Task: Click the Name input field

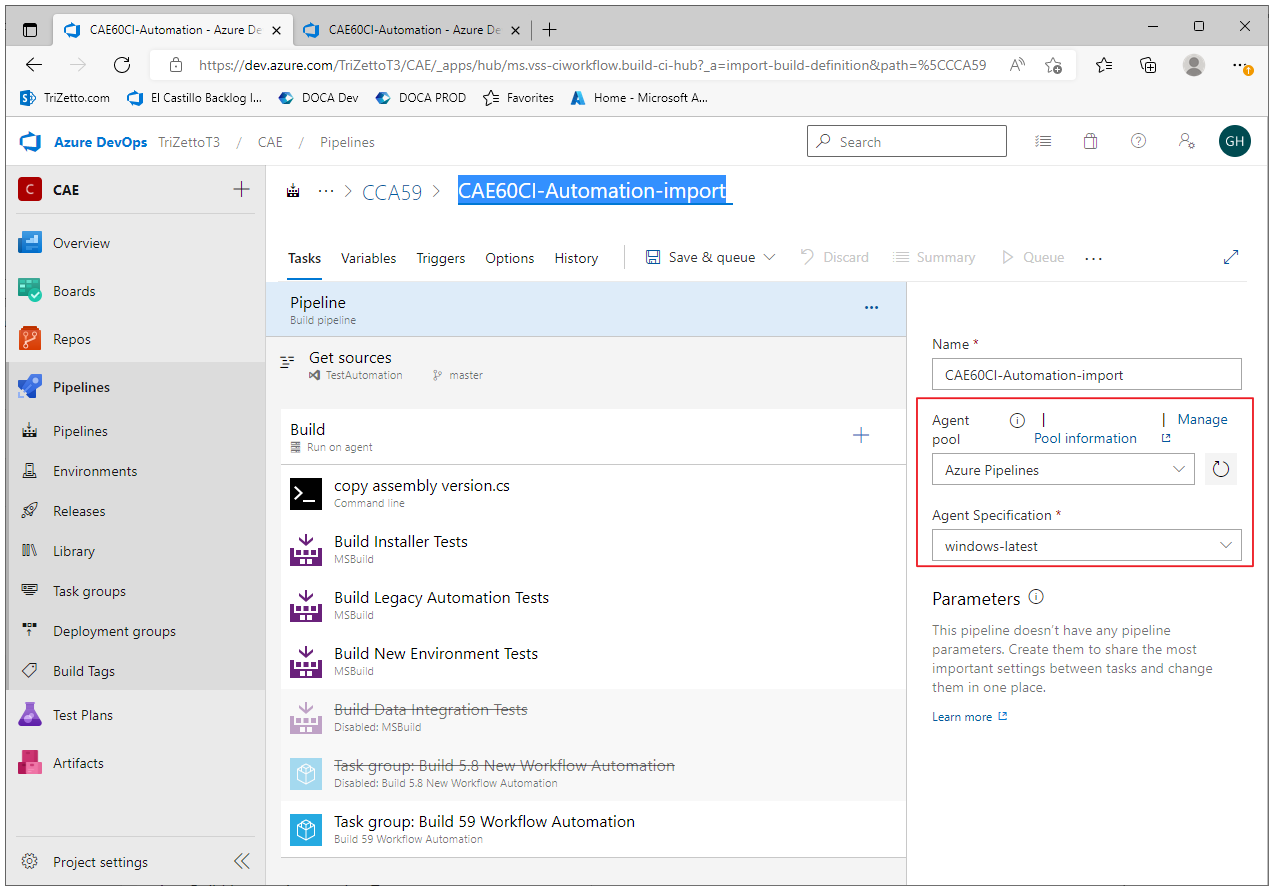Action: tap(1087, 375)
